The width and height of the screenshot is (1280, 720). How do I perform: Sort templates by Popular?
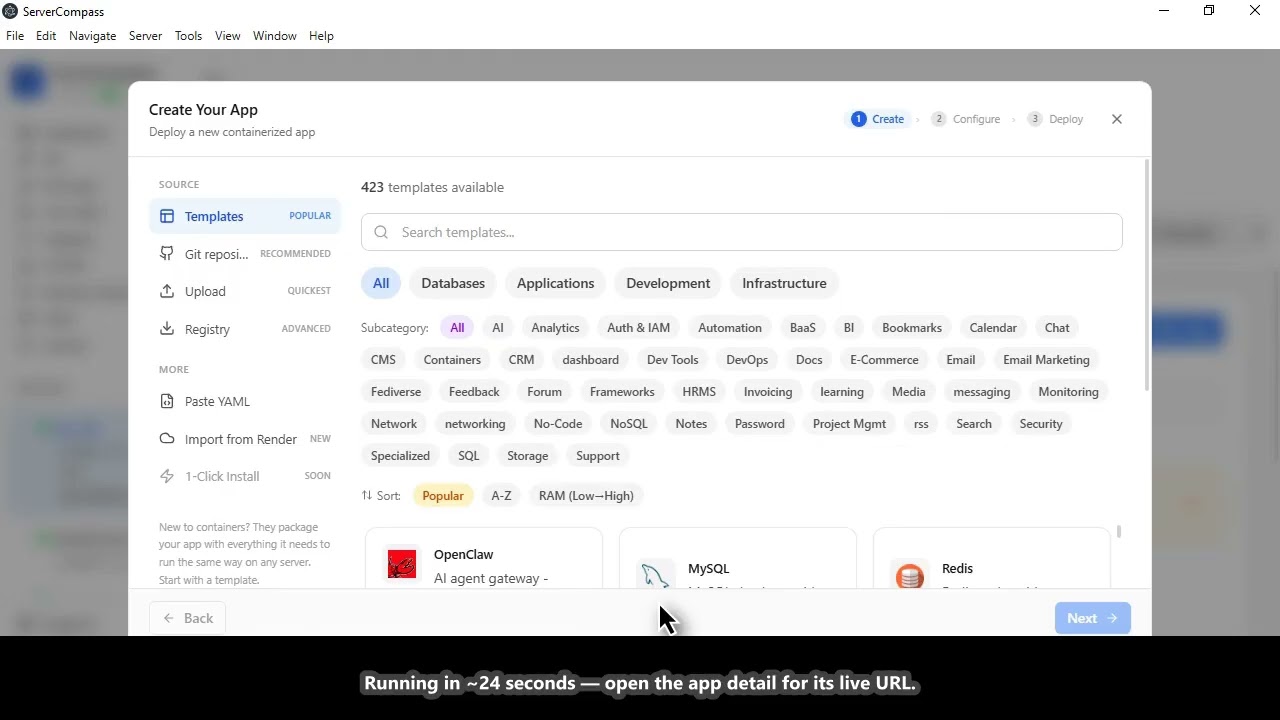443,496
